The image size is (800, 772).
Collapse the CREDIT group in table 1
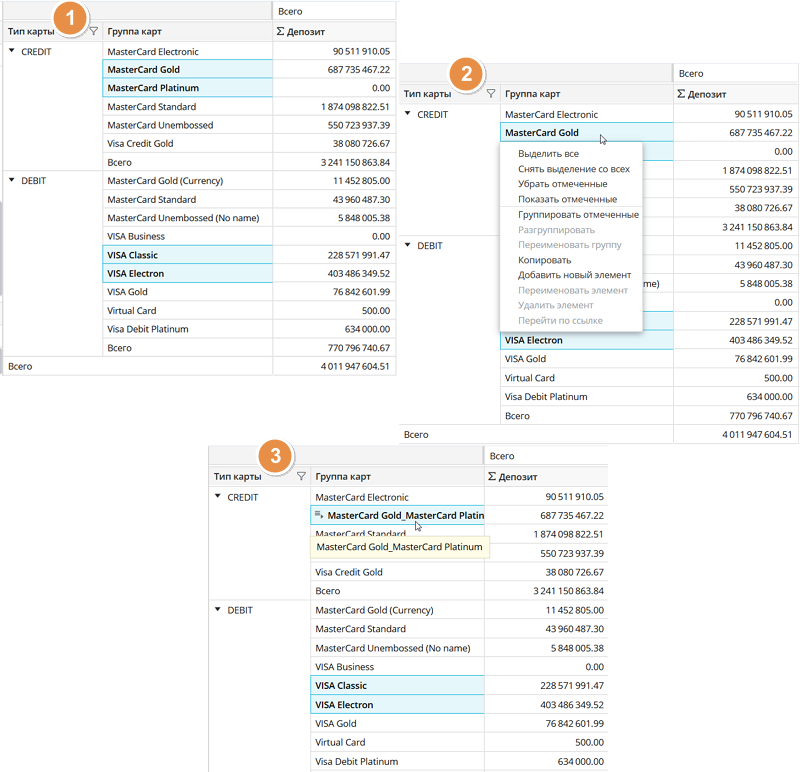[11, 51]
